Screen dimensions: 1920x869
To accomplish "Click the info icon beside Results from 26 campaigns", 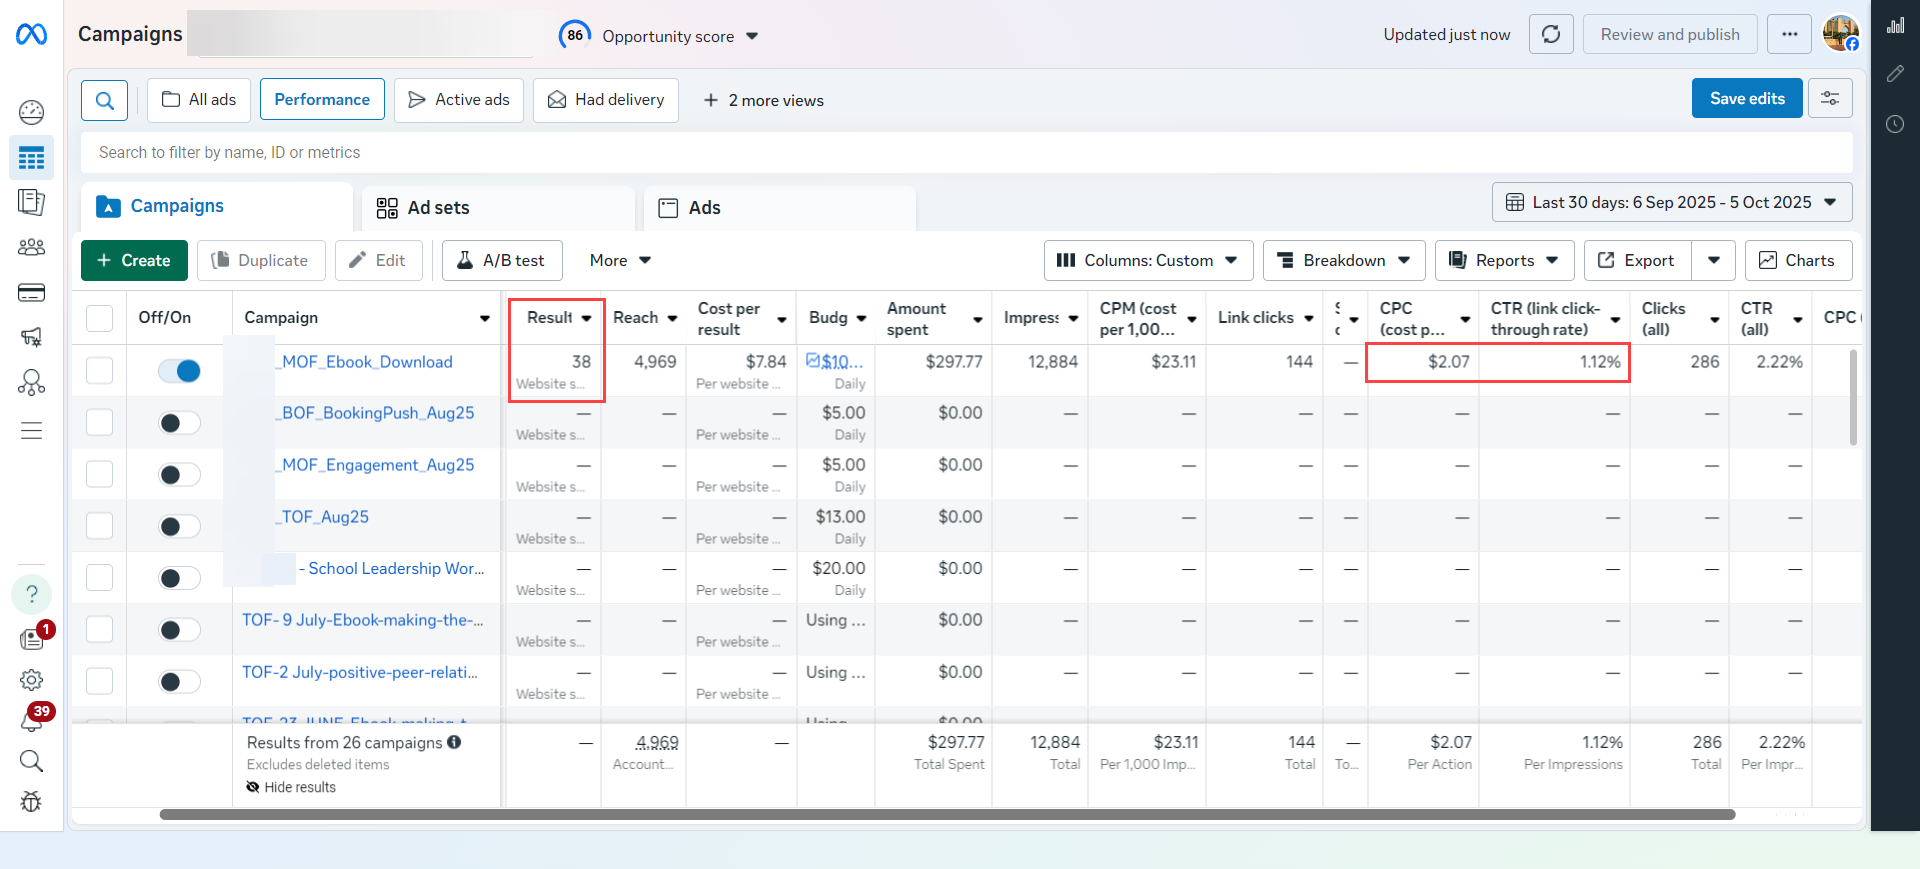I will [x=454, y=742].
